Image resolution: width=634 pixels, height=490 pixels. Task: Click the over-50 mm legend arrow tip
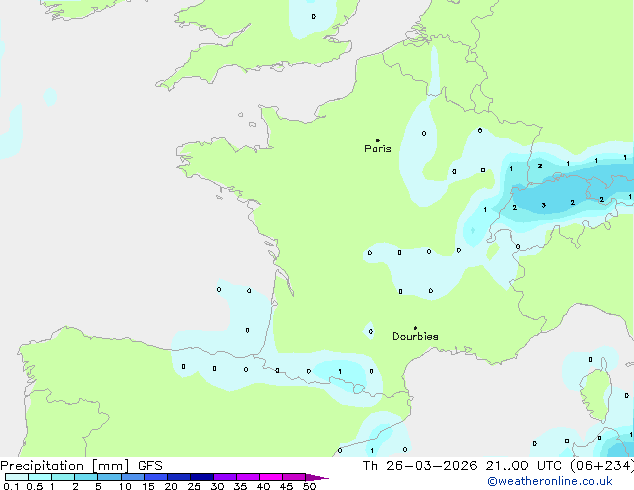pos(317,477)
